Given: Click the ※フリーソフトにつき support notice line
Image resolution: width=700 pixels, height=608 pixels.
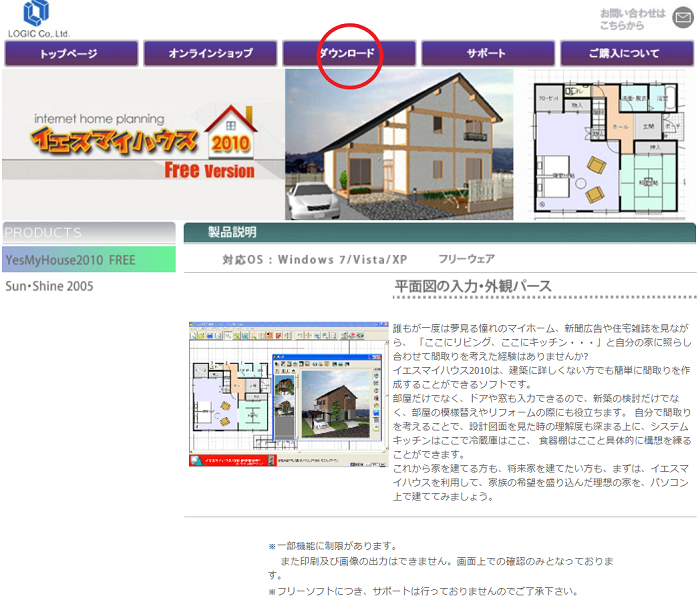Looking at the screenshot, I should point(423,591).
